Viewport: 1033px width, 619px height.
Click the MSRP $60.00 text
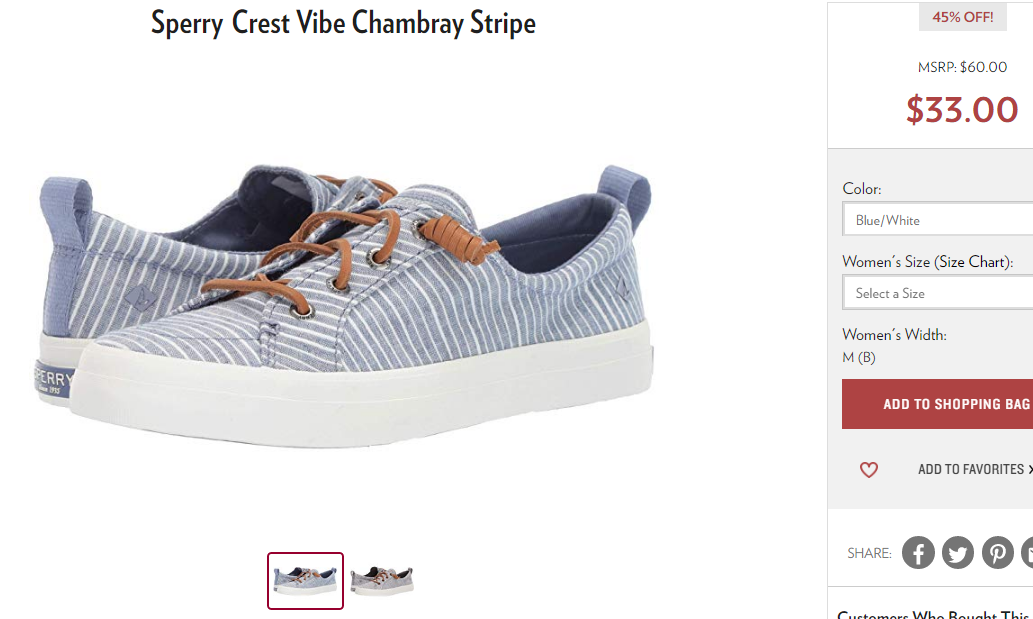(962, 67)
